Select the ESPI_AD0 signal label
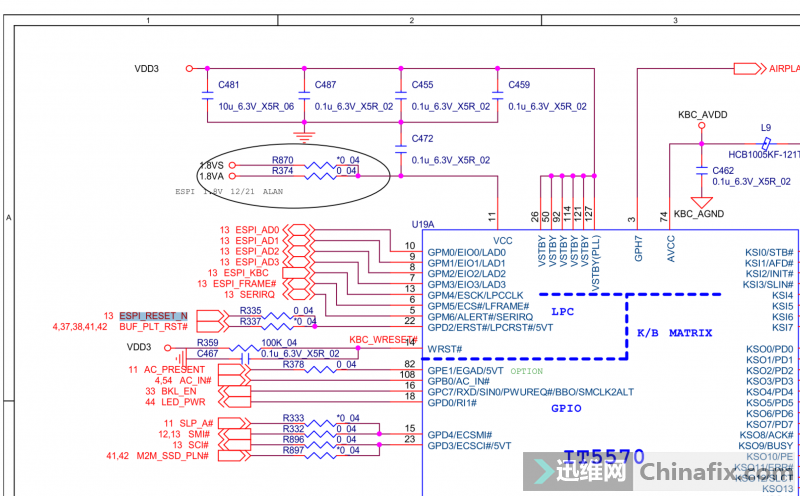Screen dimensions: 800x496 coord(257,230)
